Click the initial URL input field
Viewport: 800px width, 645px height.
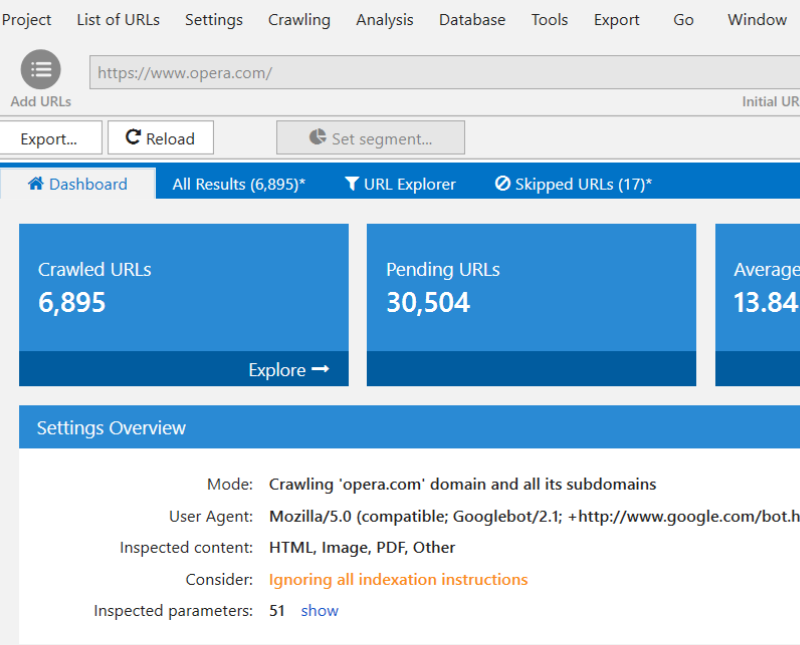[445, 72]
